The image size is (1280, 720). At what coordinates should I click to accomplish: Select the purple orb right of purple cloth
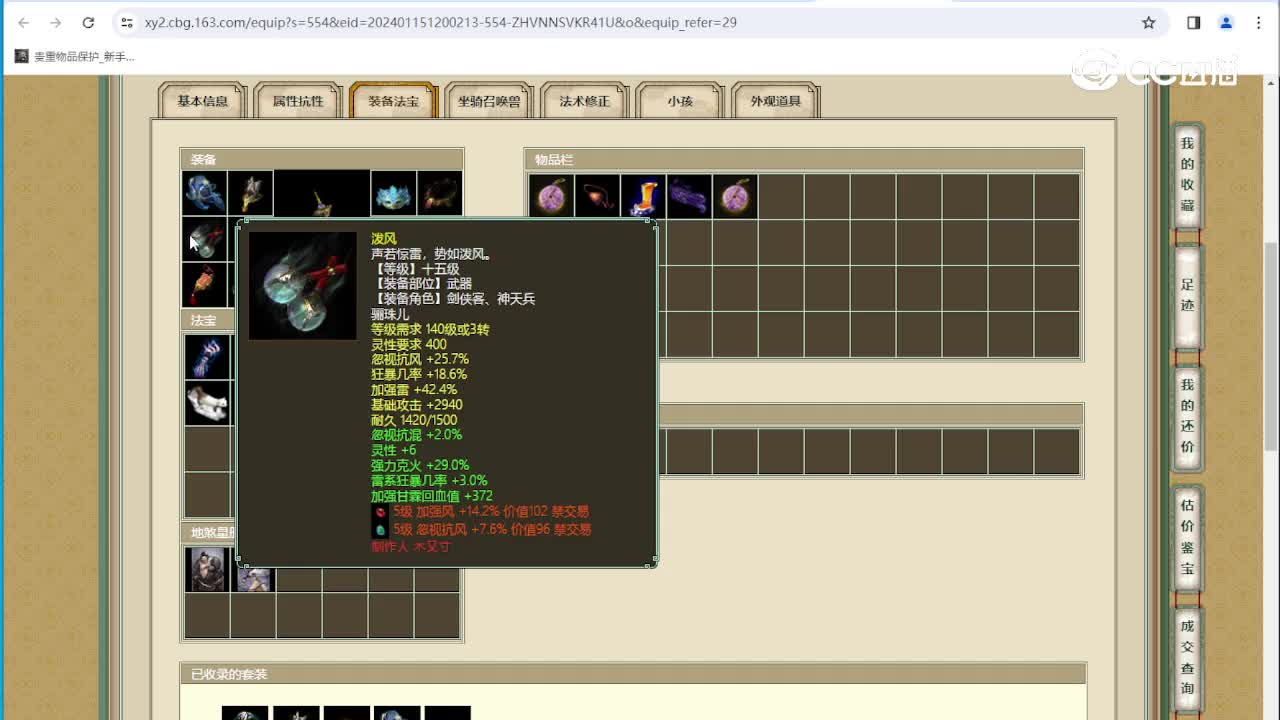(735, 196)
